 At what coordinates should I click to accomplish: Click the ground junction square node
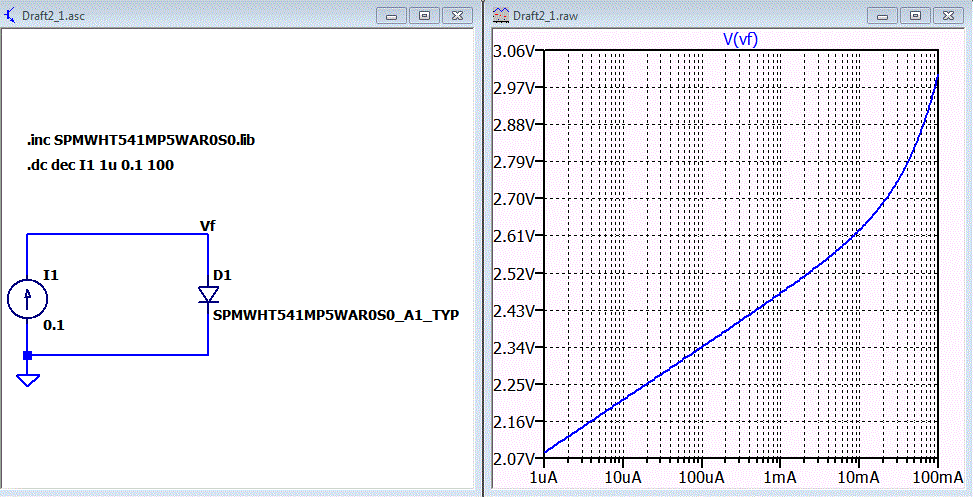pyautogui.click(x=27, y=356)
